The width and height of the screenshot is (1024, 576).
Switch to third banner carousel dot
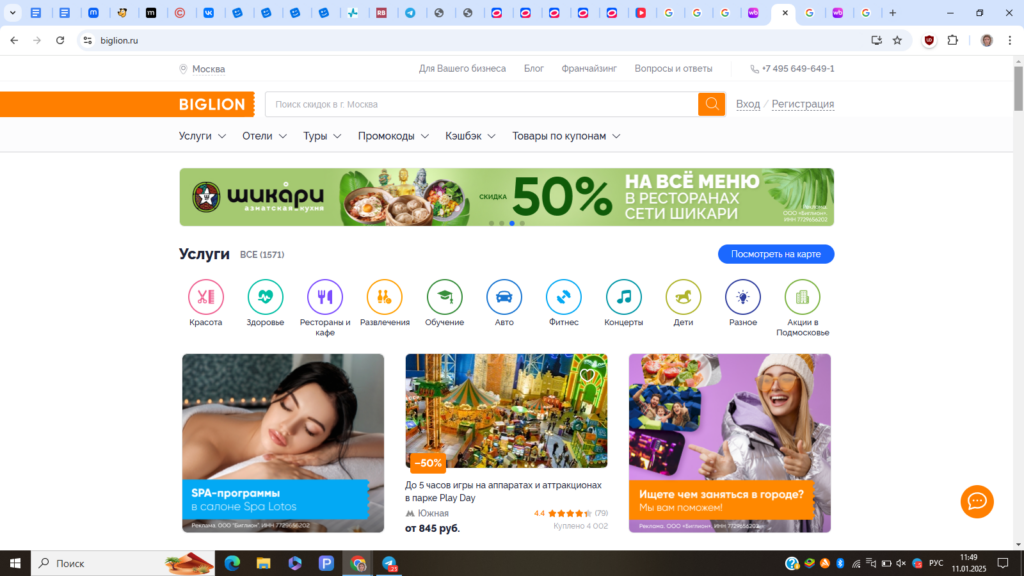[x=512, y=223]
